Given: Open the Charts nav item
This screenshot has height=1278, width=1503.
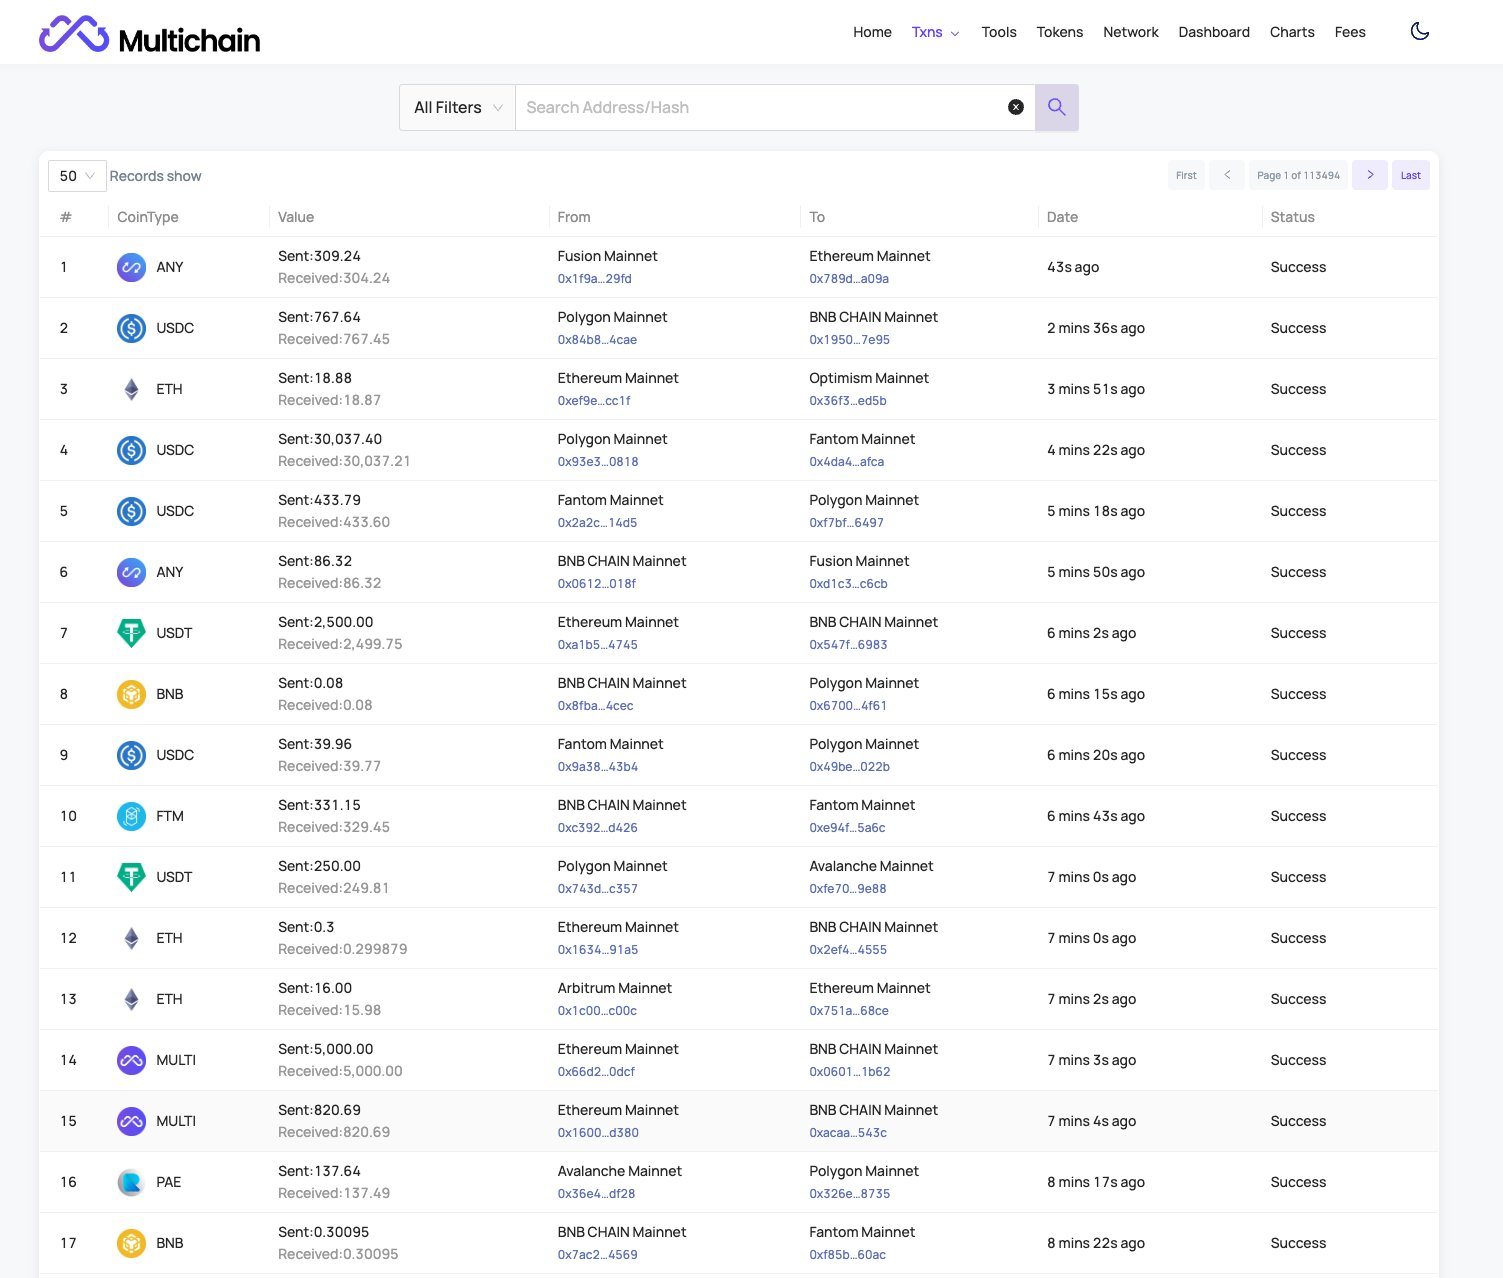Looking at the screenshot, I should (x=1292, y=32).
